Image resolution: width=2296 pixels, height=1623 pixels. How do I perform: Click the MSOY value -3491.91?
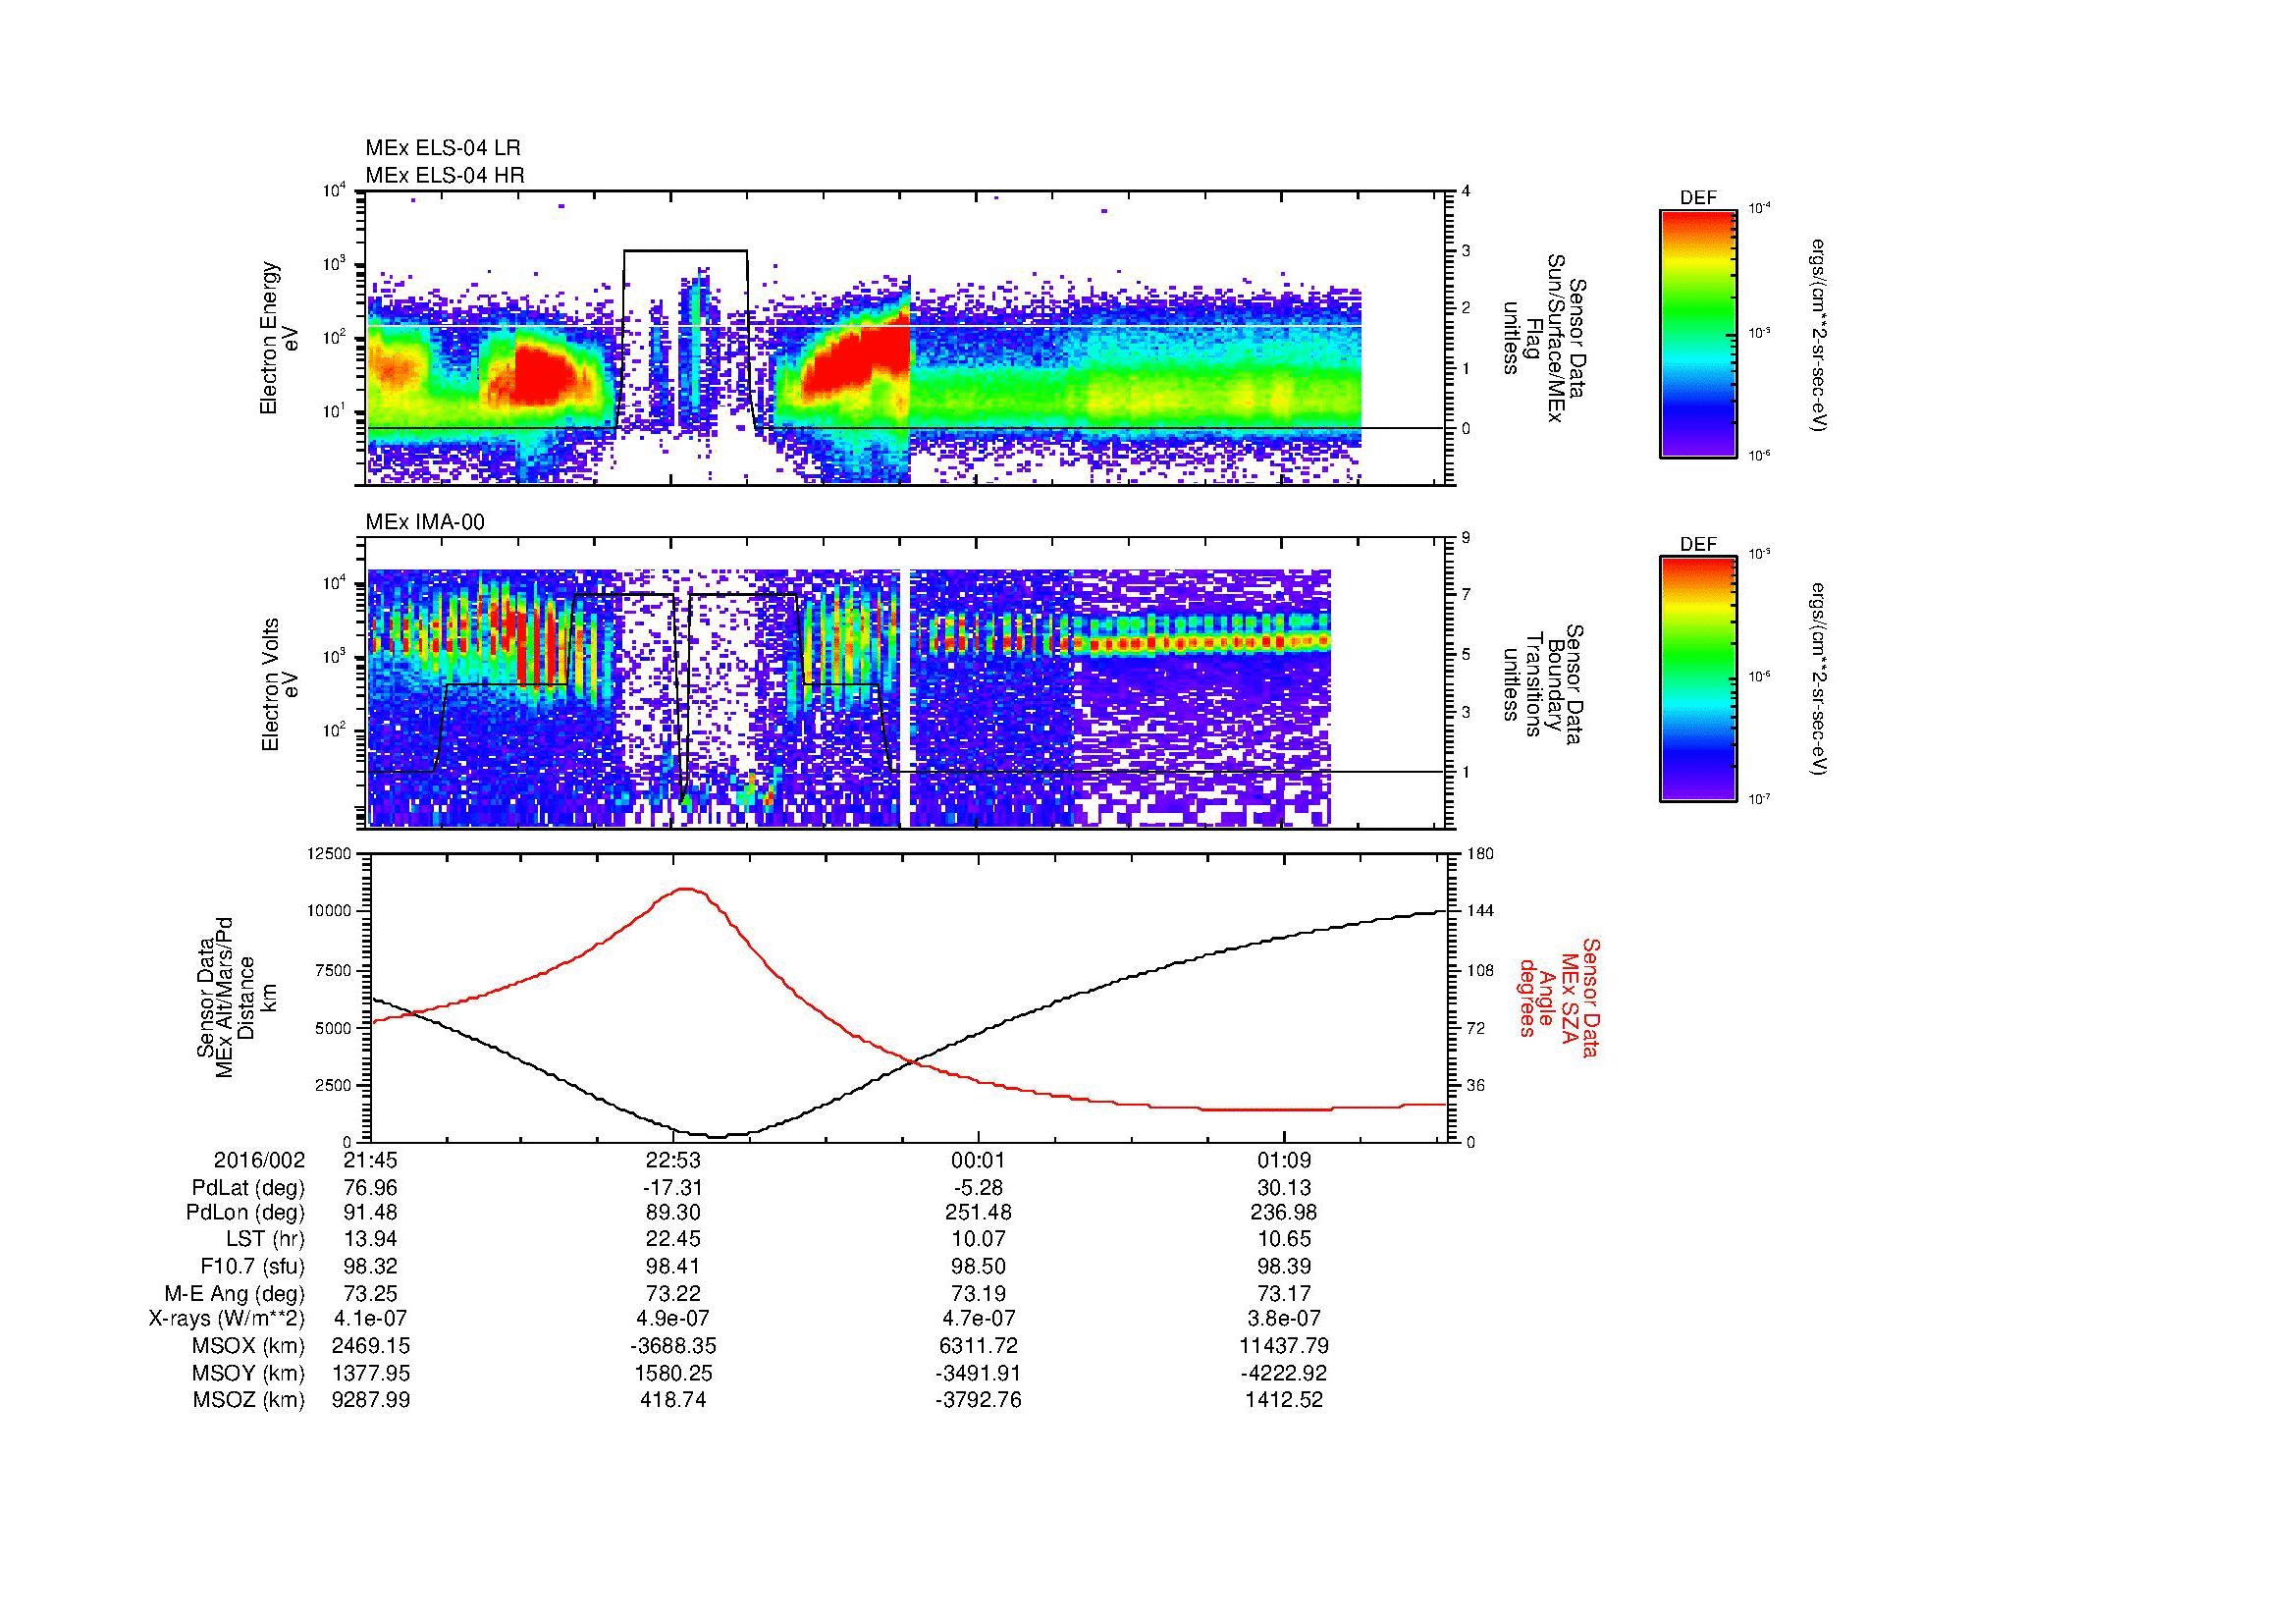coord(978,1373)
